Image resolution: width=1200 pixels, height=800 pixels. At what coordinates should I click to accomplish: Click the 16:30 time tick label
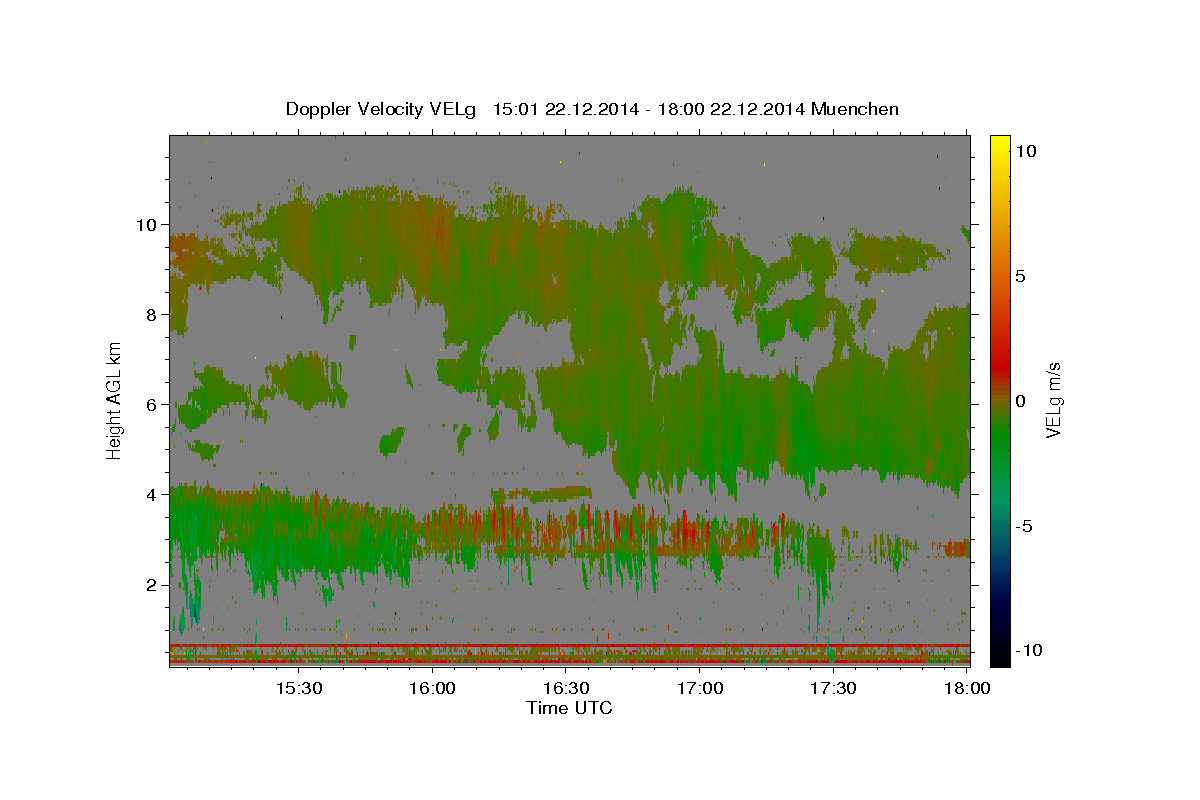[x=566, y=688]
